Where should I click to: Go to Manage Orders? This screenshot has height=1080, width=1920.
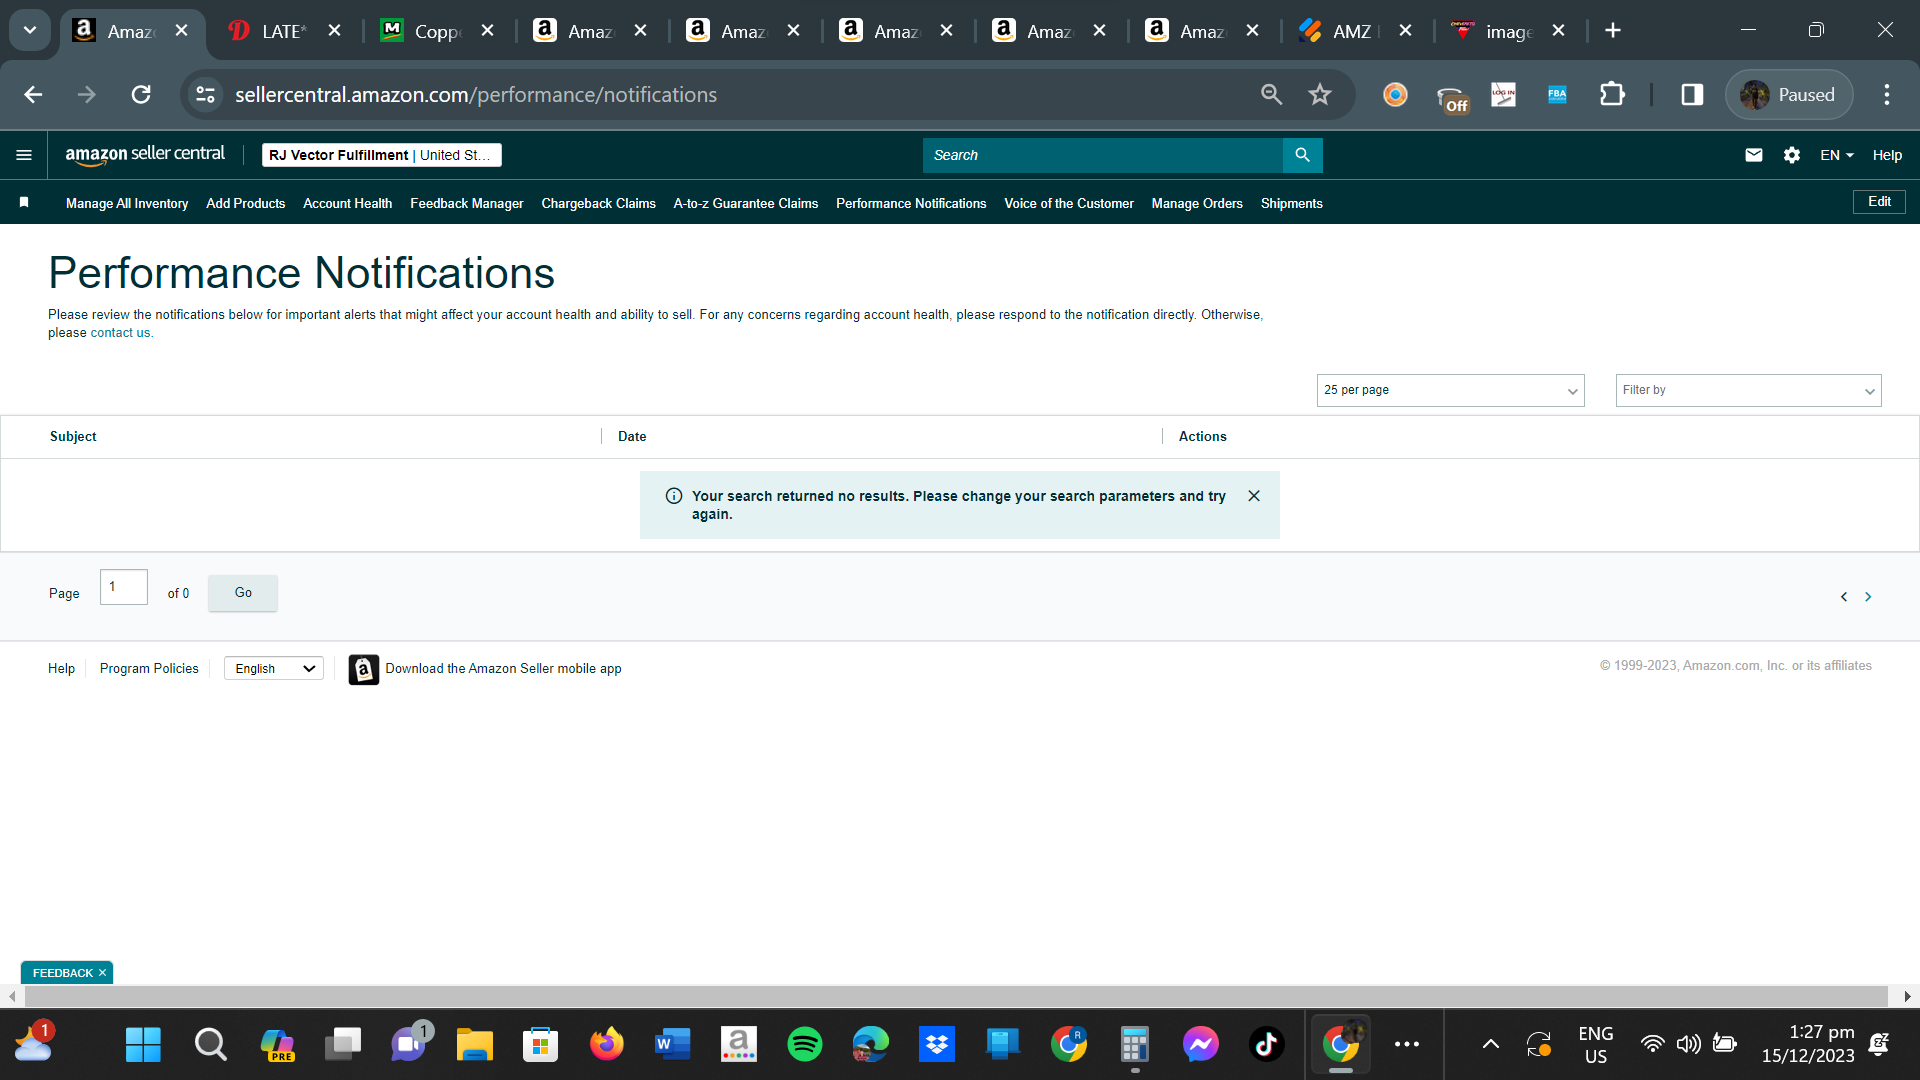tap(1197, 203)
